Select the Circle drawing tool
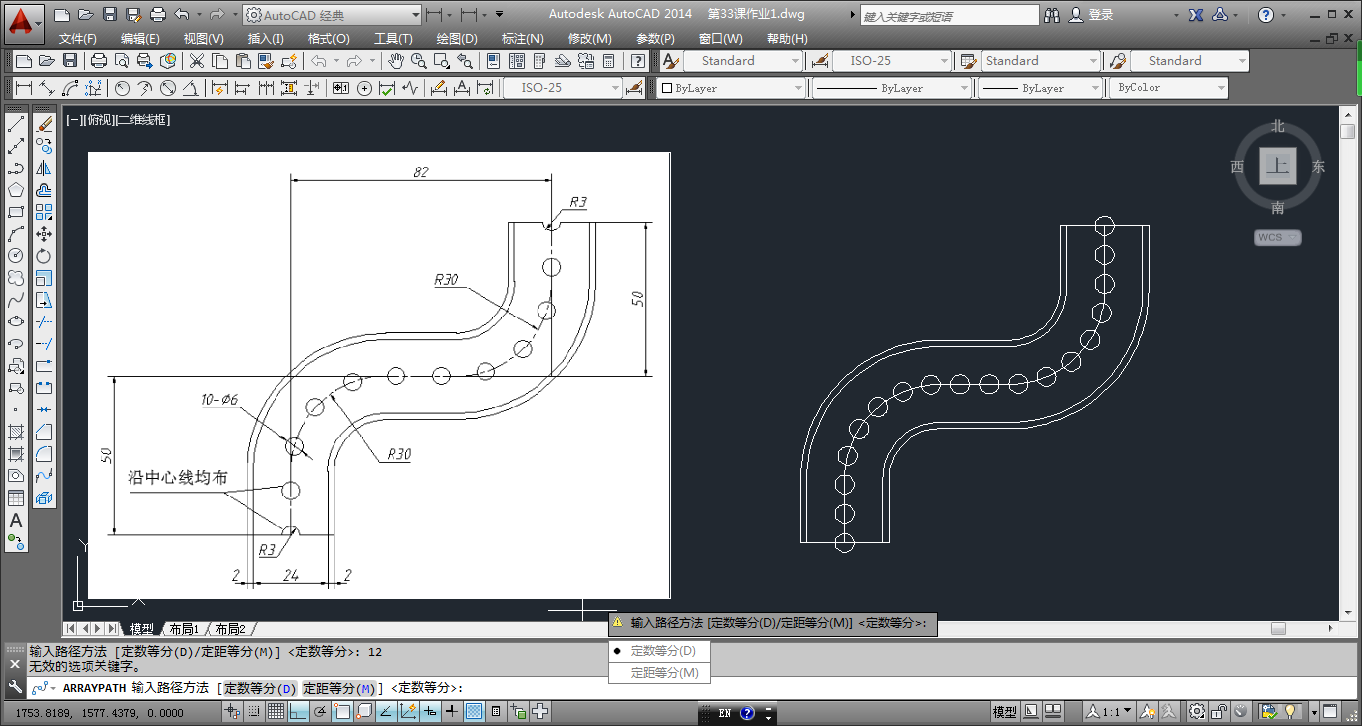 [16, 256]
